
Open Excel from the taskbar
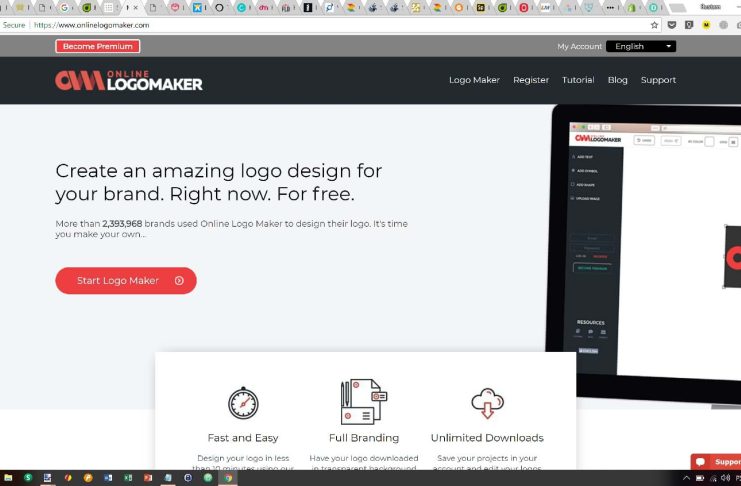pos(128,478)
